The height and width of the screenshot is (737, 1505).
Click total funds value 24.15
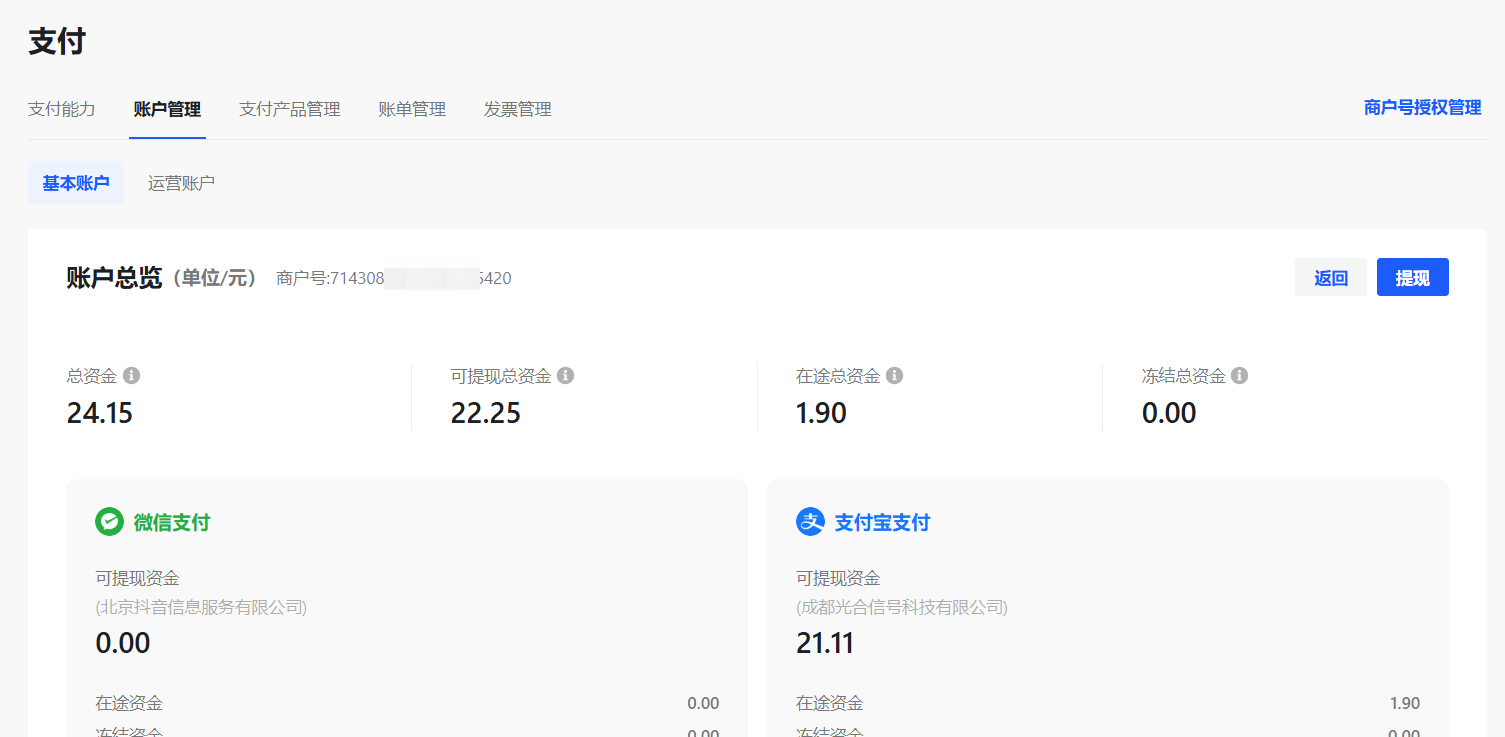(x=100, y=413)
